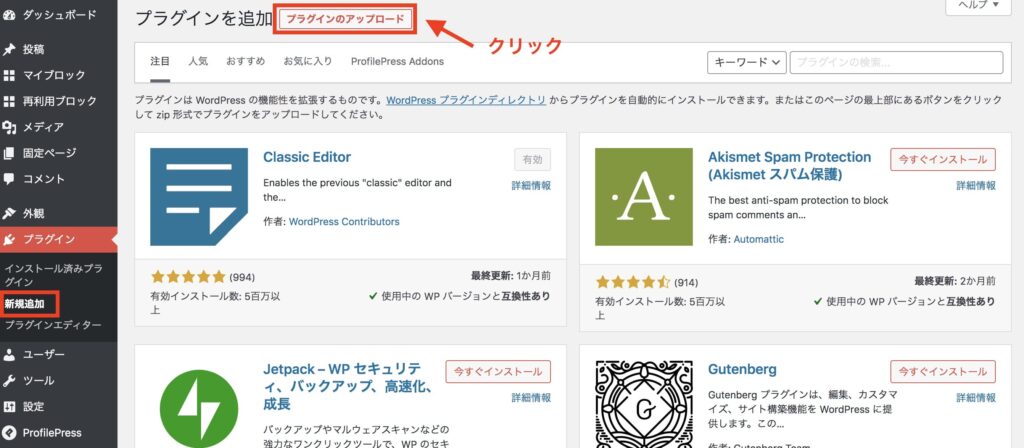Focus the プラグインの検索 input field
Screen dimensions: 1024x448
(896, 62)
